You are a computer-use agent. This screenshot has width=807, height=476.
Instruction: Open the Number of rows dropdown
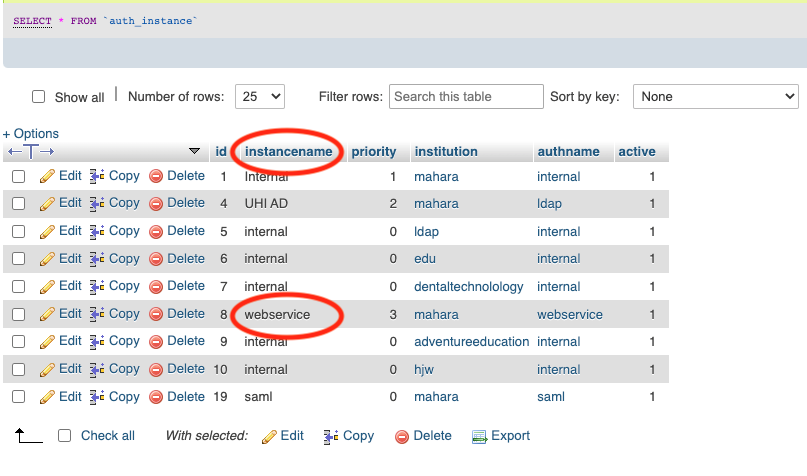[x=260, y=97]
